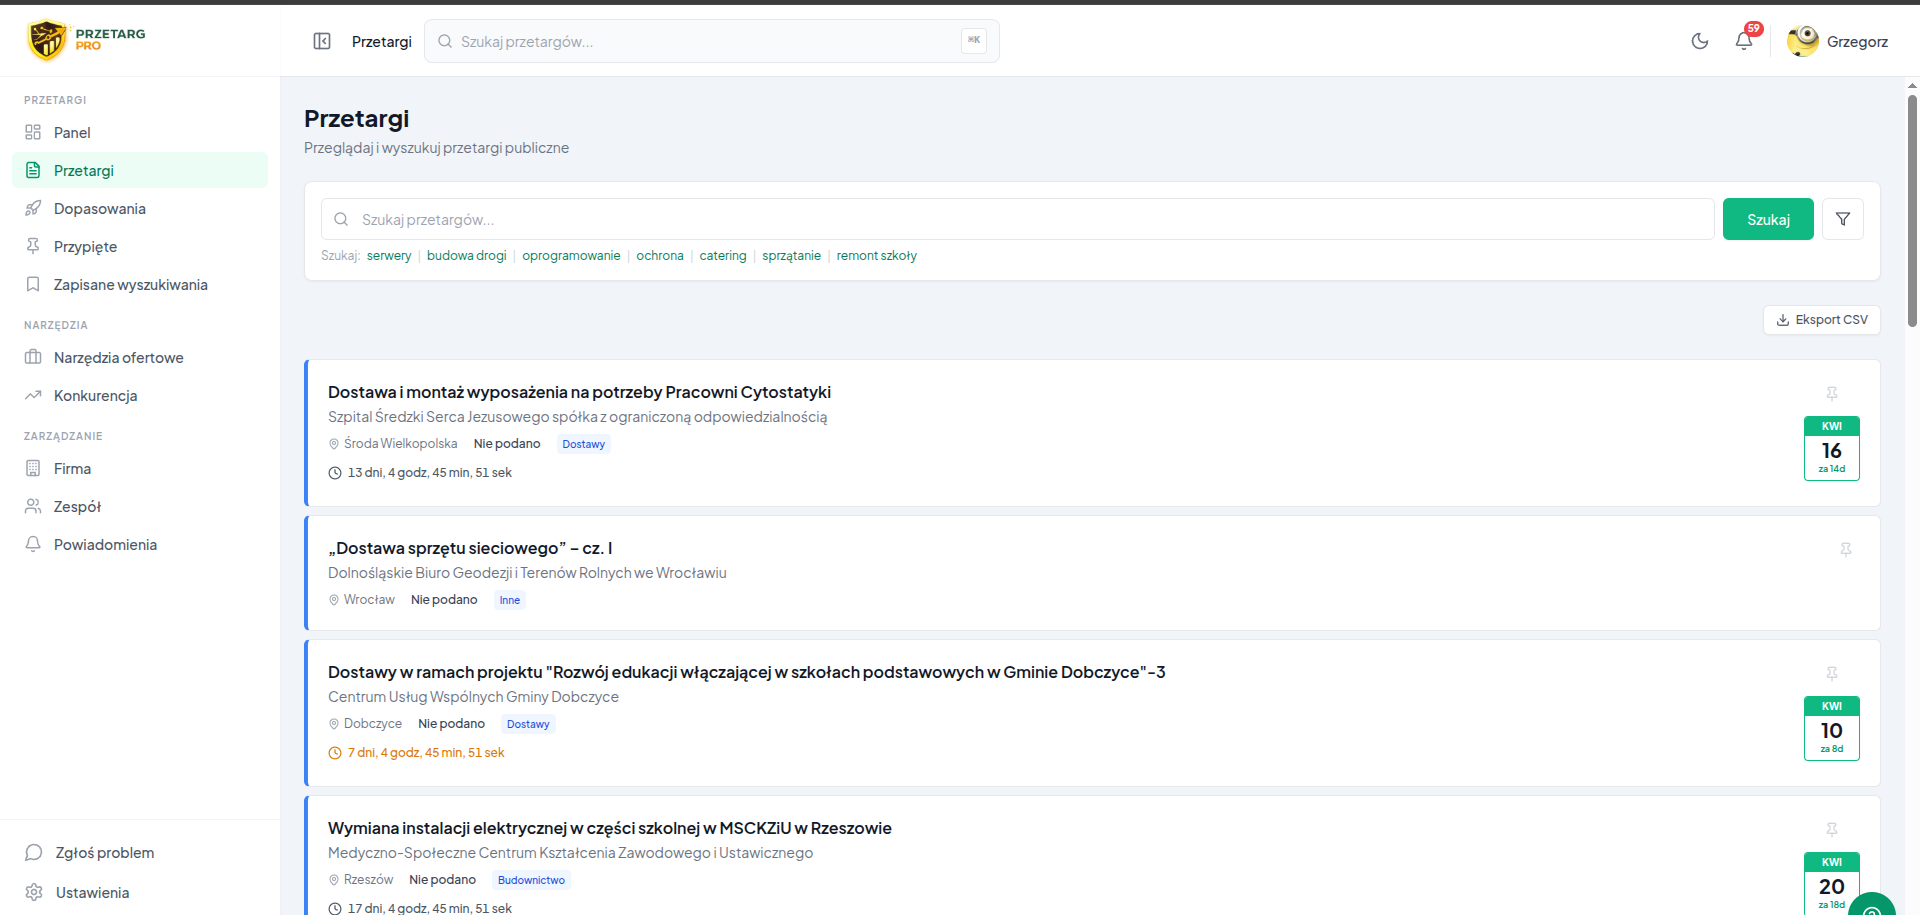
Task: Click the KWI 20 deadline calendar badge
Action: pos(1832,882)
